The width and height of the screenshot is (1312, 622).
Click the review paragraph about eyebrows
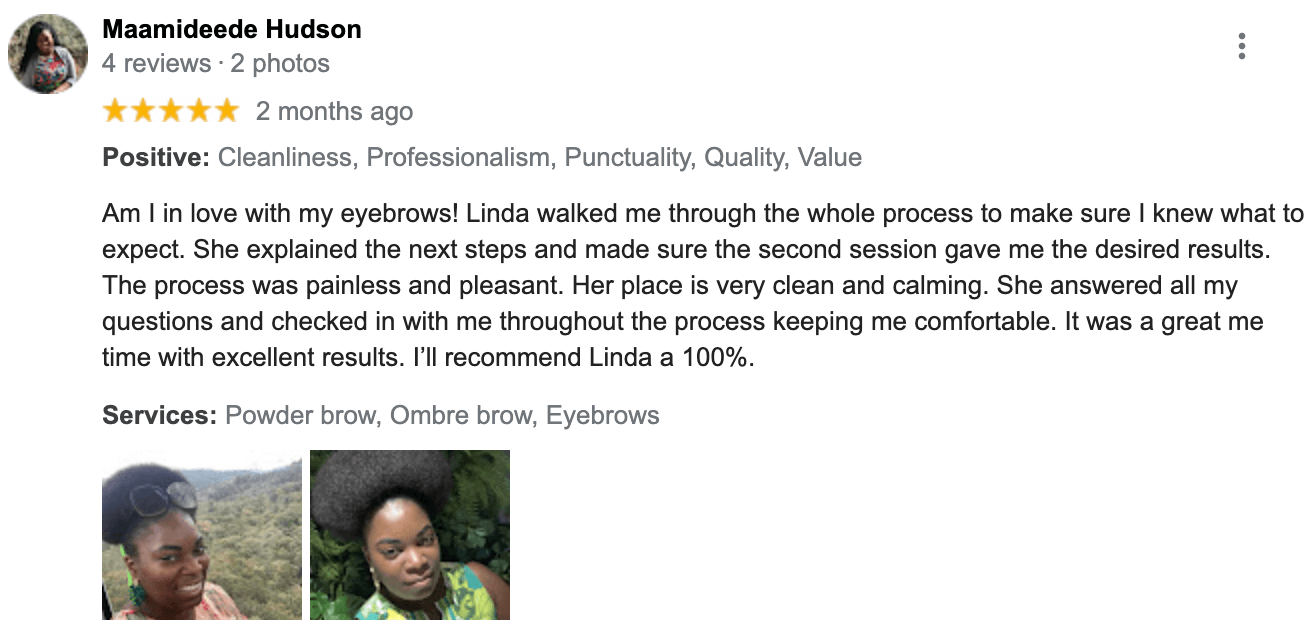[x=680, y=285]
